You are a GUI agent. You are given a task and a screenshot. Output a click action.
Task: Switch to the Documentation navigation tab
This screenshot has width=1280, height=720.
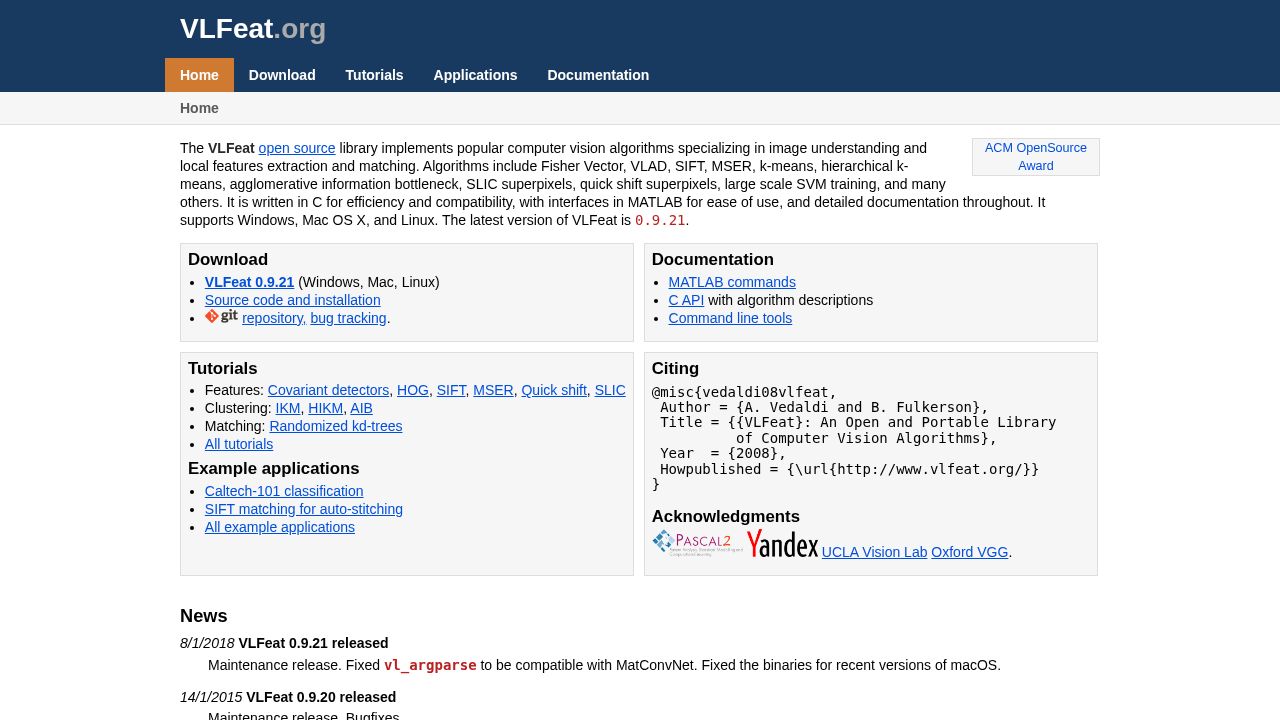click(598, 75)
